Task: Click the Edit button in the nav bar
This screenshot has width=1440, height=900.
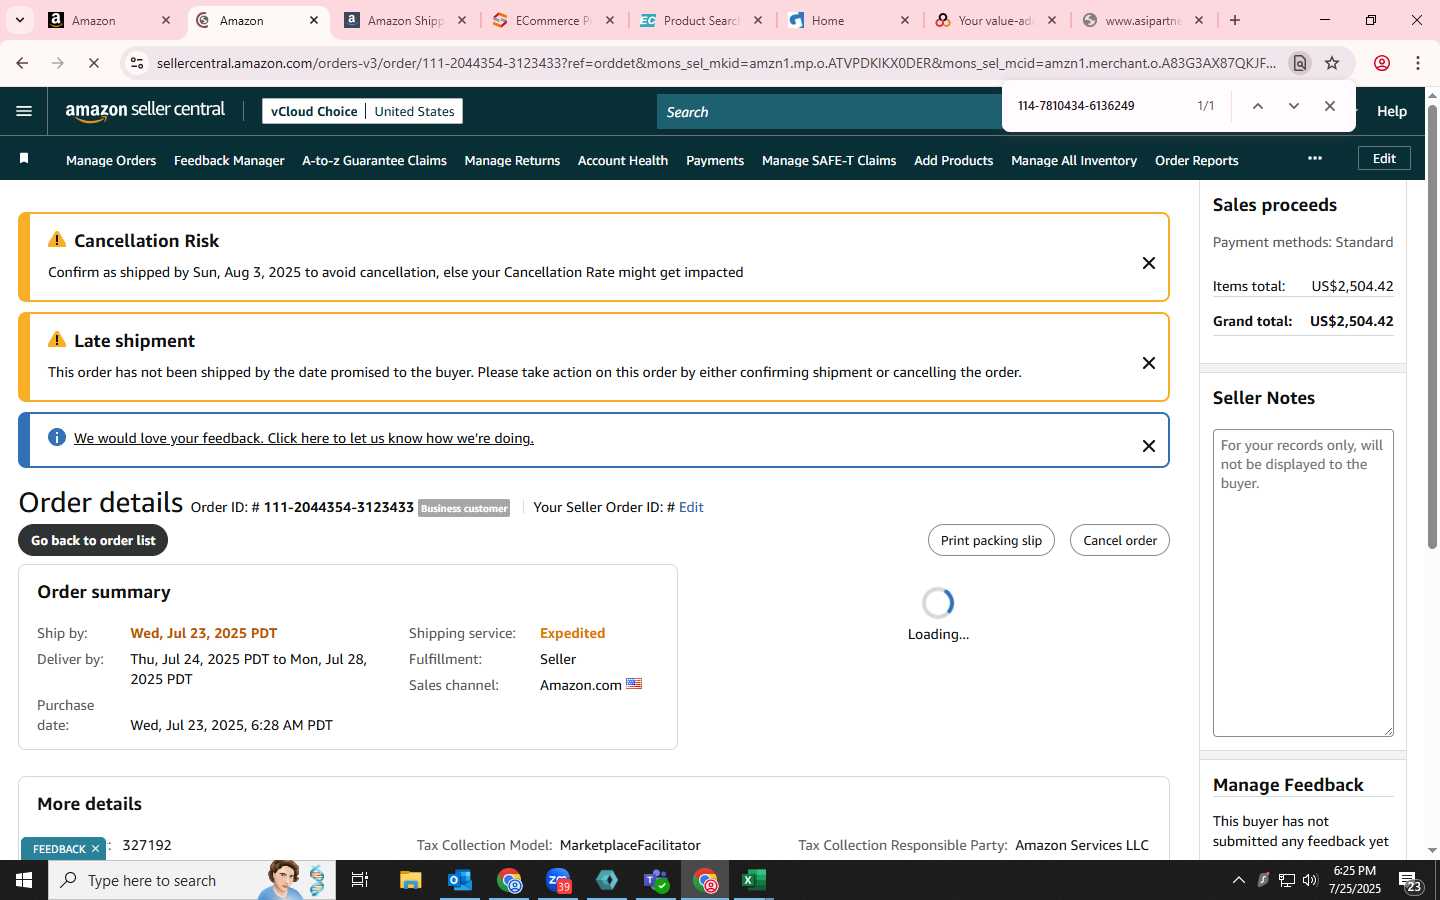Action: coord(1384,158)
